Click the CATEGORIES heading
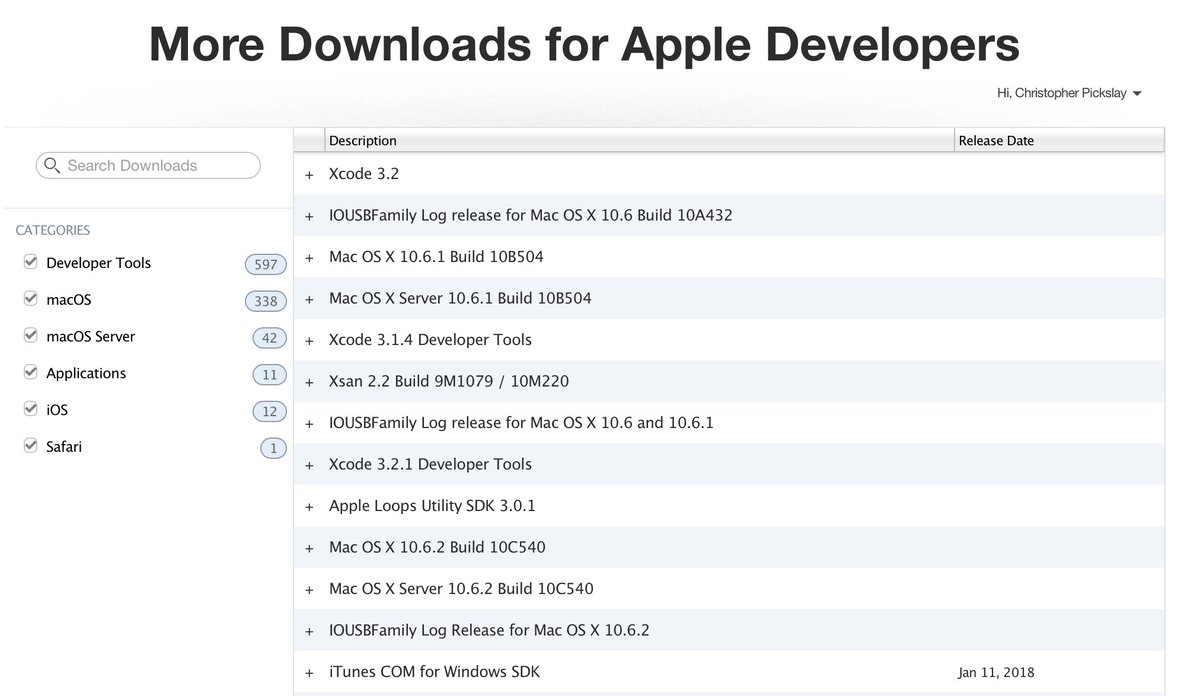 coord(53,230)
